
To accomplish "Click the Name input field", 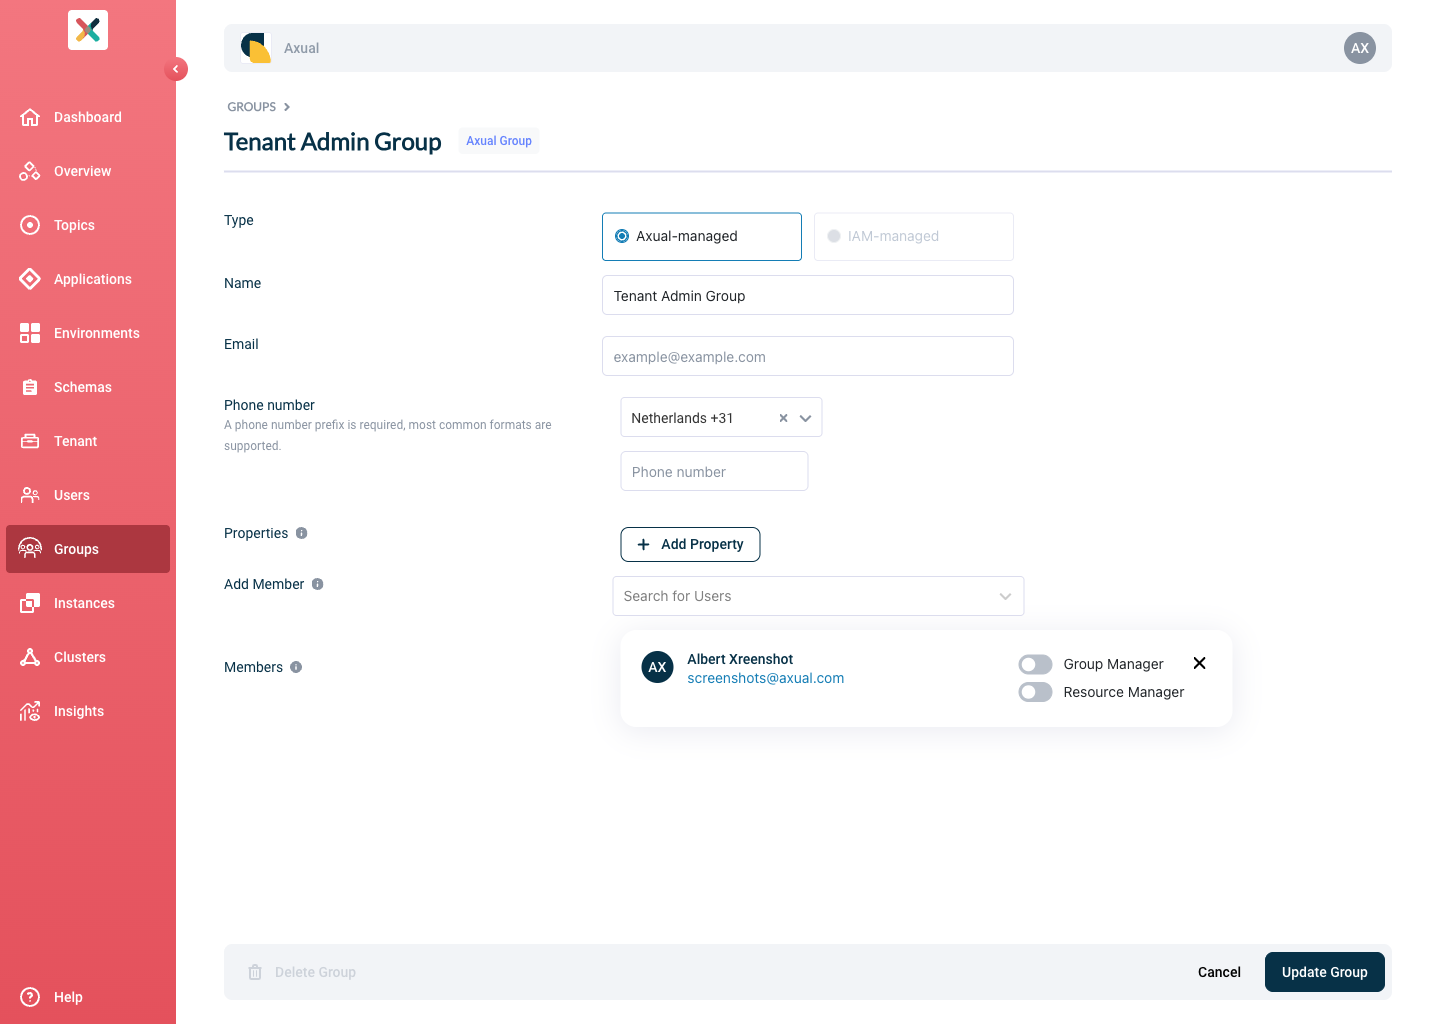I will coord(808,295).
